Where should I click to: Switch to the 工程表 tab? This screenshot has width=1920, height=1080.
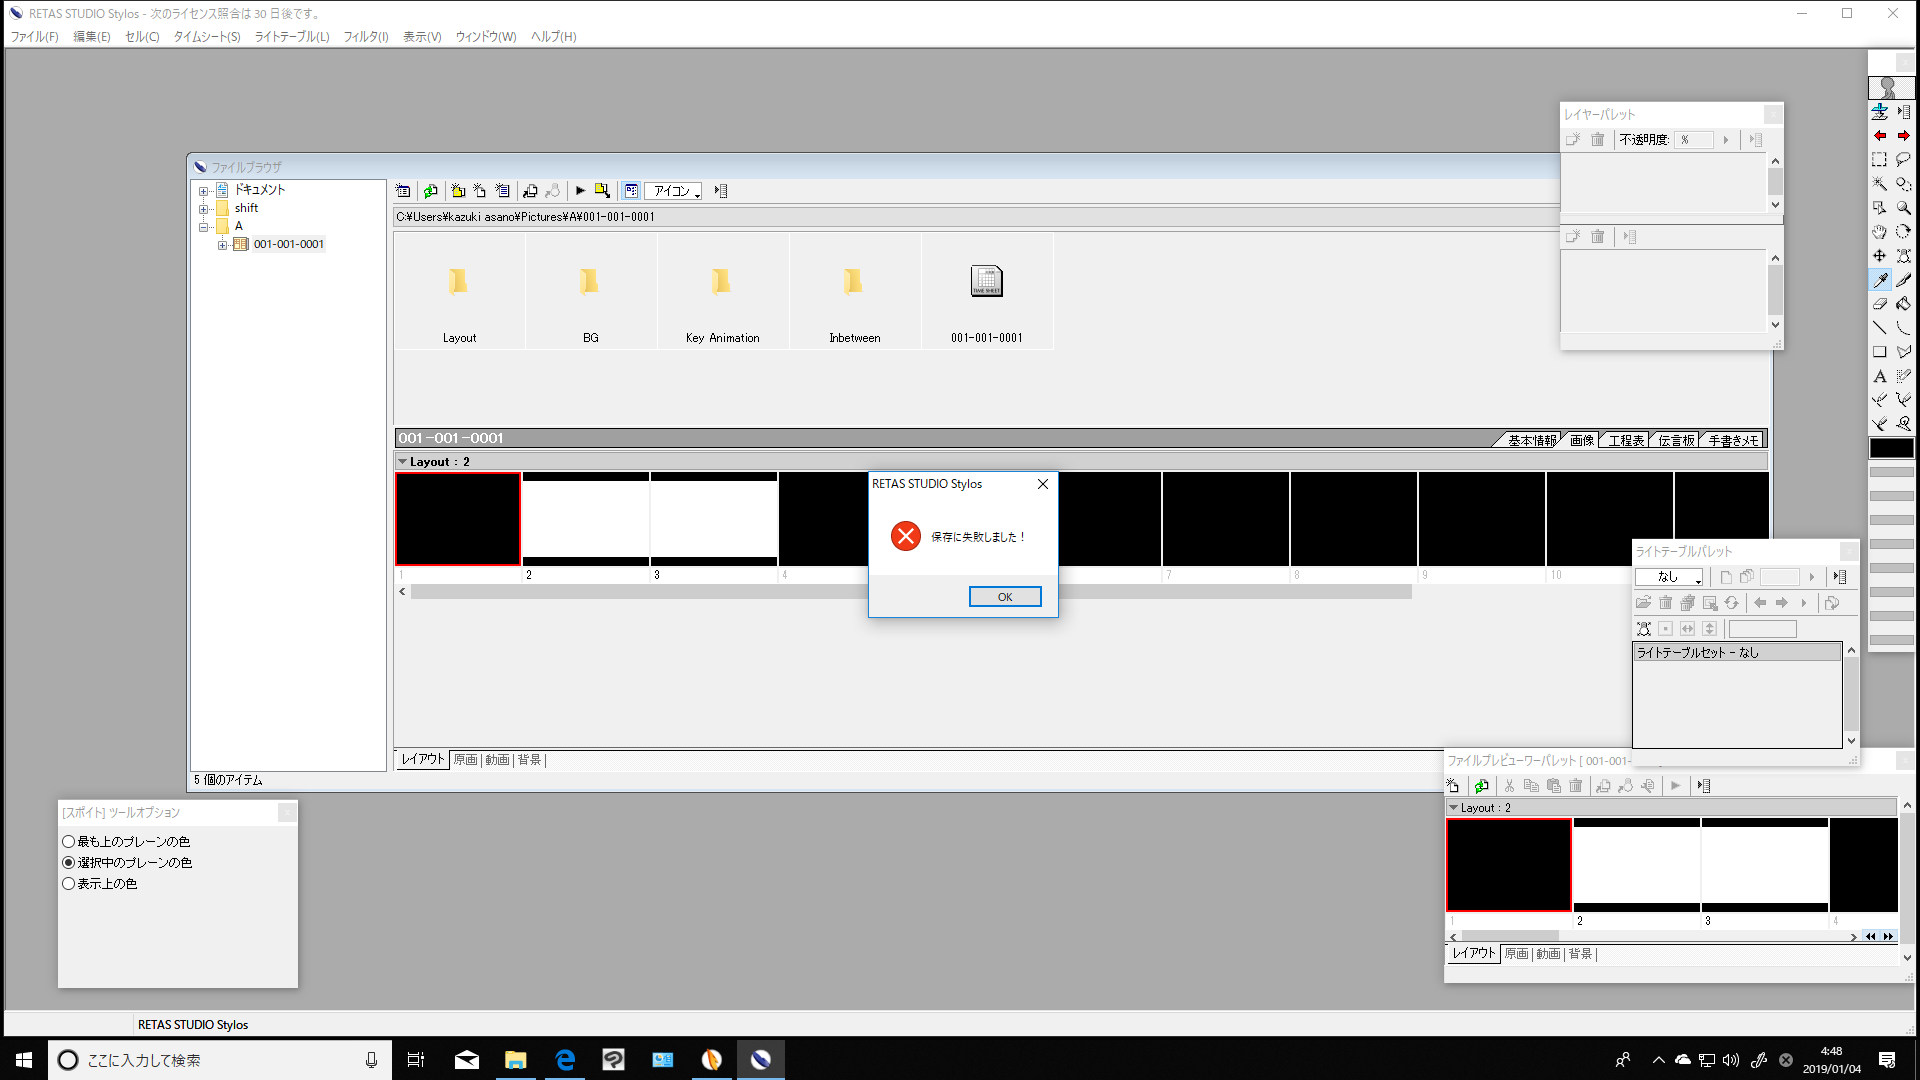coord(1626,440)
